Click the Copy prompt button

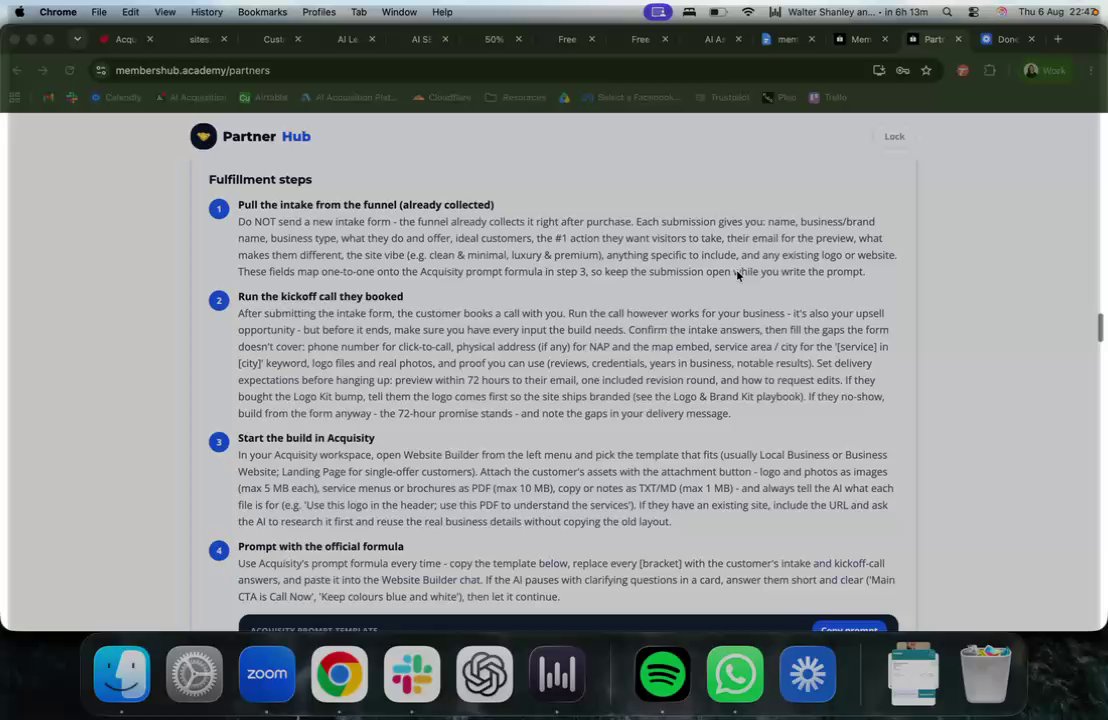(x=849, y=627)
